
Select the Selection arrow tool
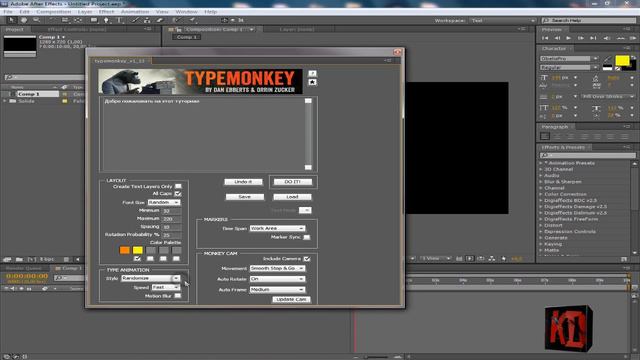coord(11,20)
